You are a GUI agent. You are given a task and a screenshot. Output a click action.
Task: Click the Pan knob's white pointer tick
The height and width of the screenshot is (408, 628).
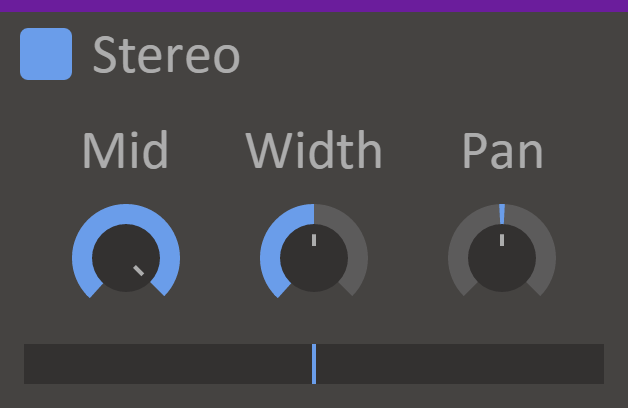coord(502,240)
